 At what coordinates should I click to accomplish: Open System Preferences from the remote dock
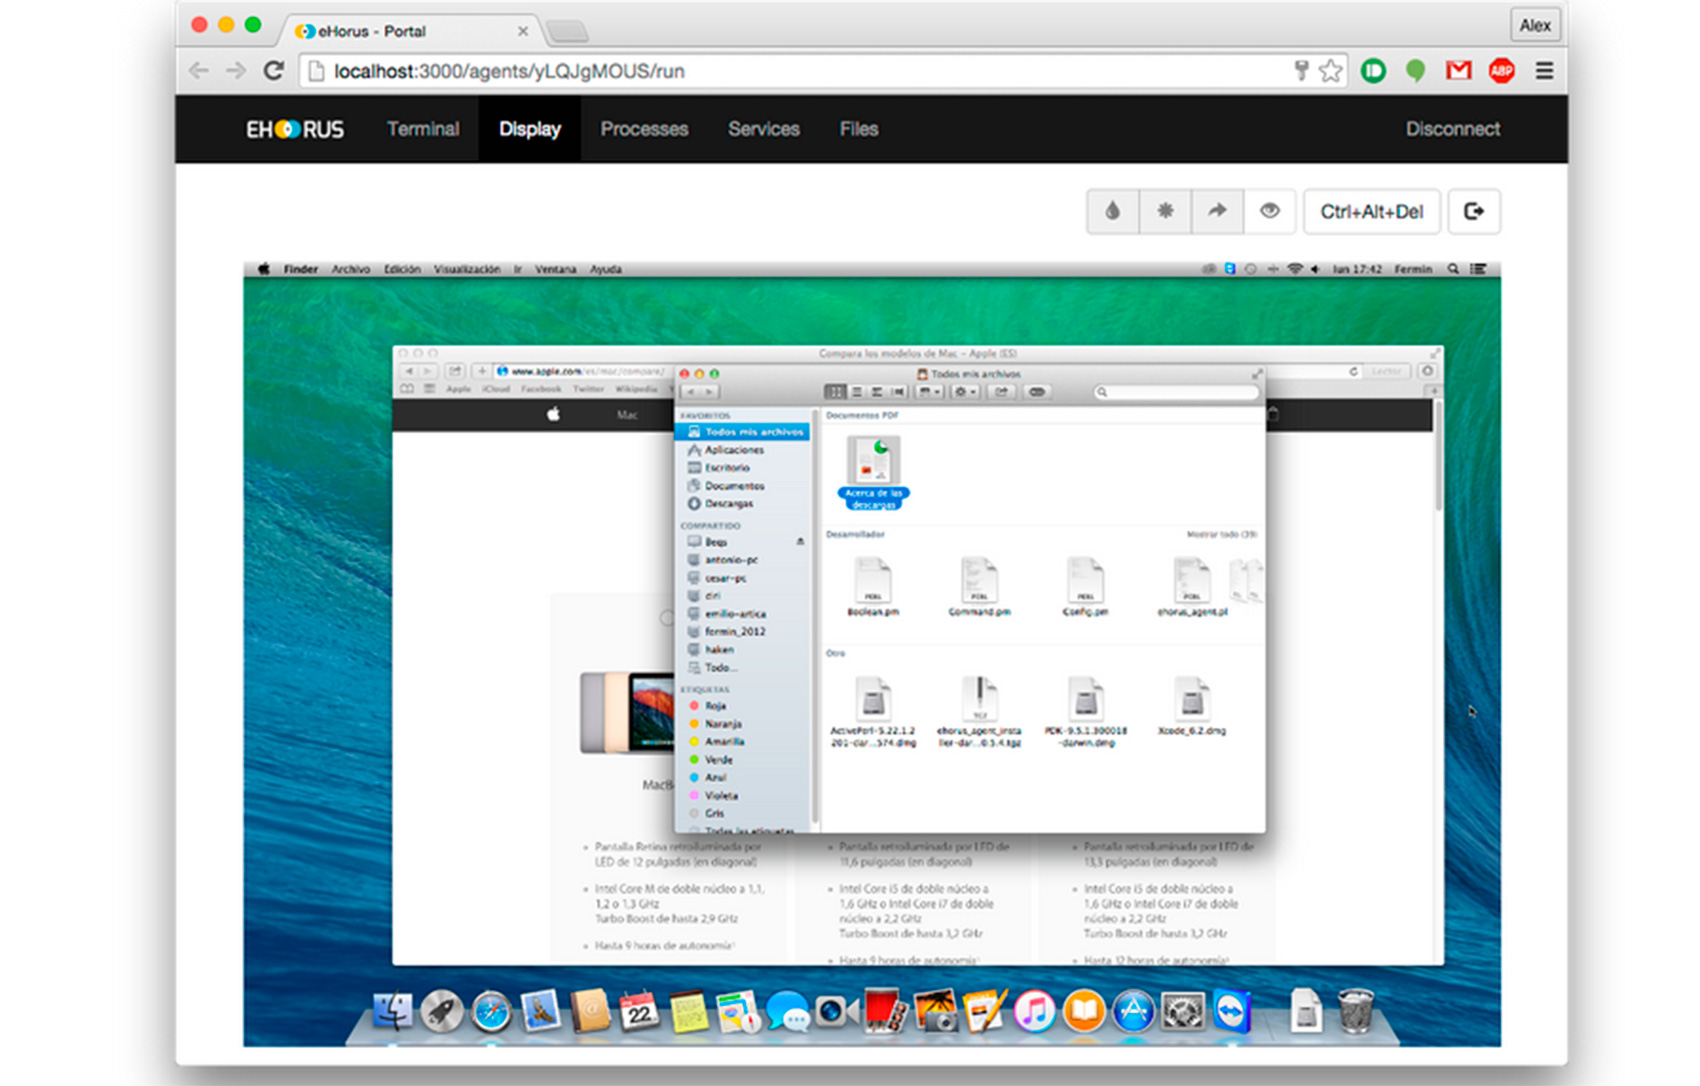click(x=1182, y=1012)
